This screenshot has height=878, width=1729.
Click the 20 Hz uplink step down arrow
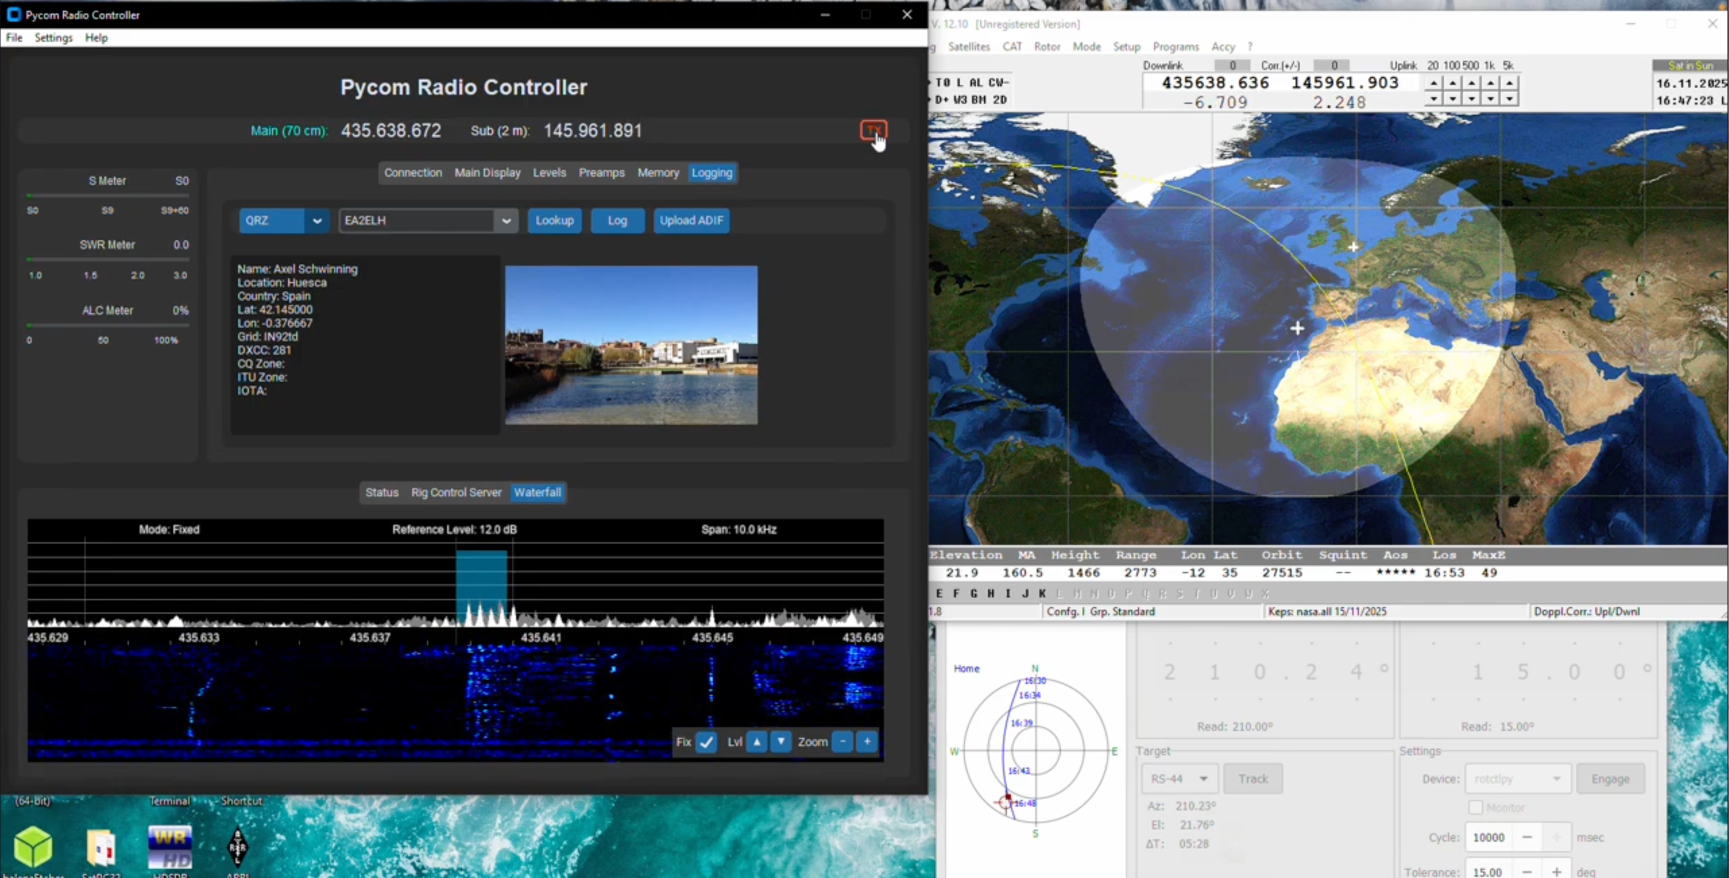click(1434, 99)
